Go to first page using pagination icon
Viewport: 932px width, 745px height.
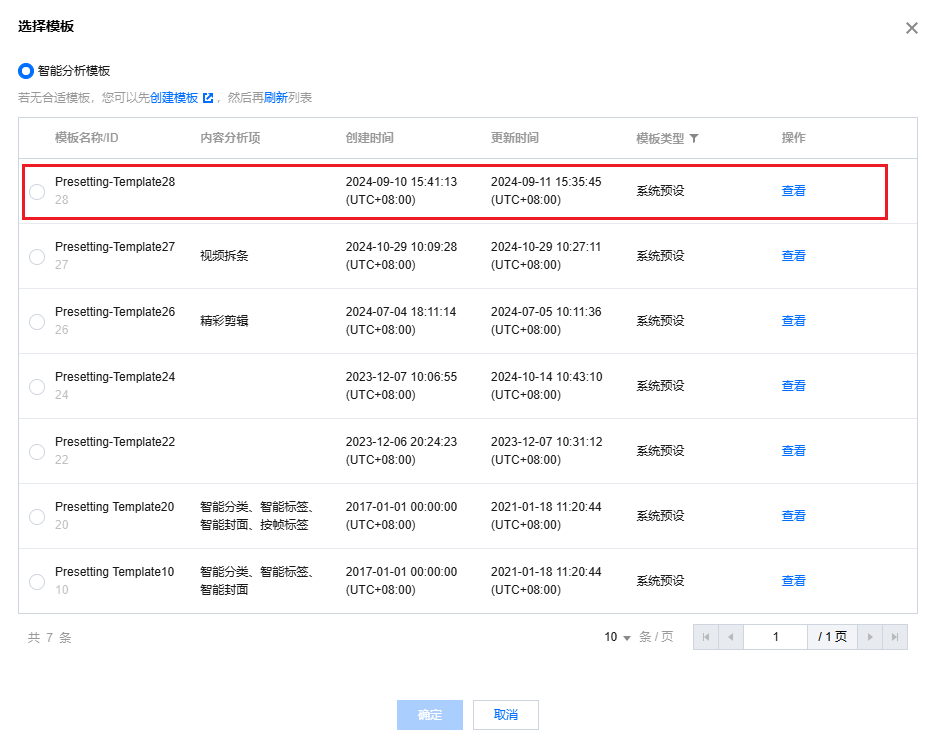click(x=706, y=637)
